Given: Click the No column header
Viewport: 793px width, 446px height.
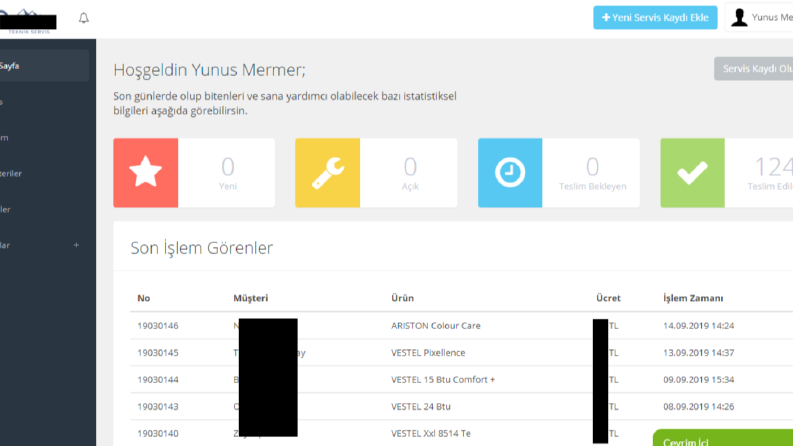Looking at the screenshot, I should (x=144, y=298).
